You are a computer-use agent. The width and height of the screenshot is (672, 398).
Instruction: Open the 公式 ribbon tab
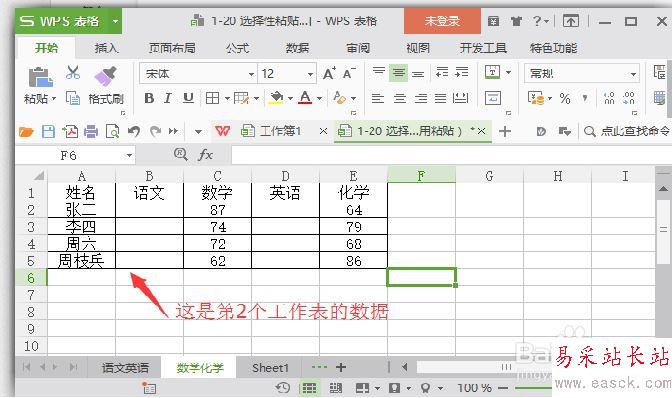(237, 48)
